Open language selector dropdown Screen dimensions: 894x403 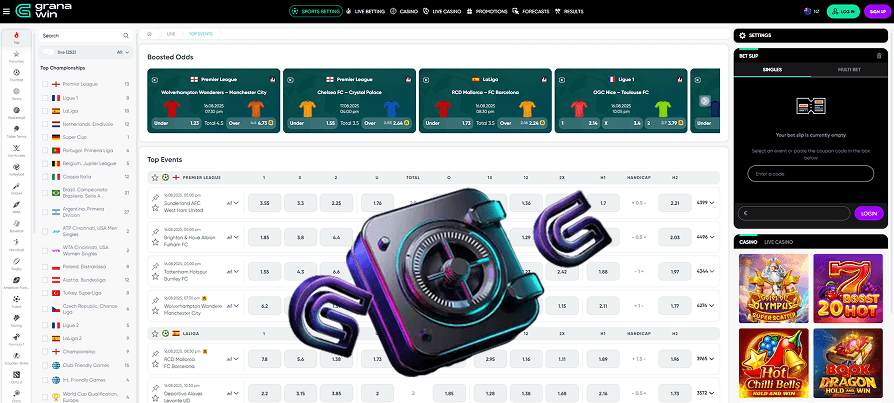point(811,11)
